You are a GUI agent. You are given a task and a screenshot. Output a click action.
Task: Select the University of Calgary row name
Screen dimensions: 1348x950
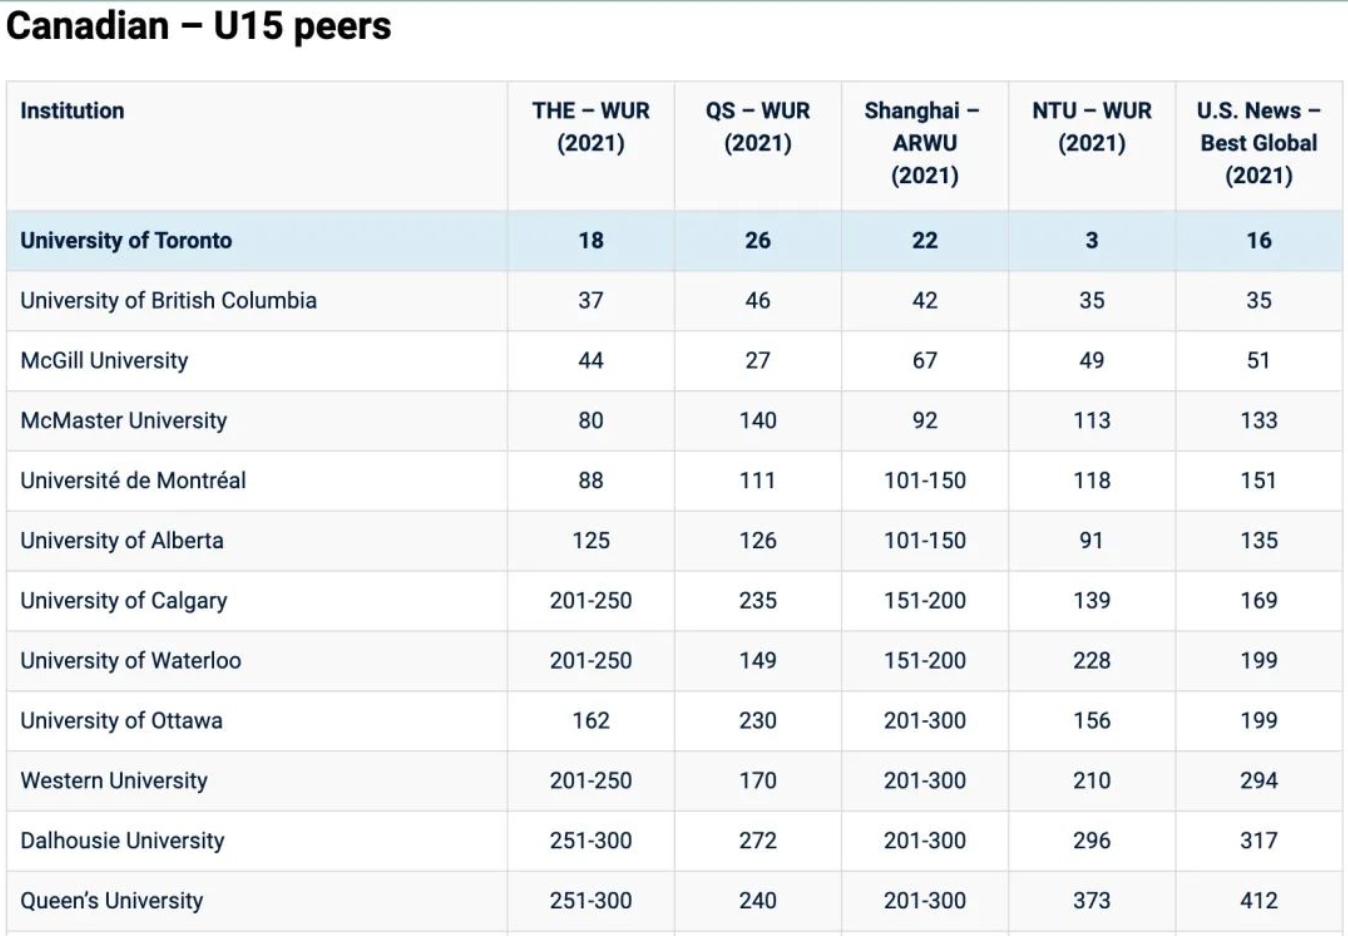[x=123, y=601]
